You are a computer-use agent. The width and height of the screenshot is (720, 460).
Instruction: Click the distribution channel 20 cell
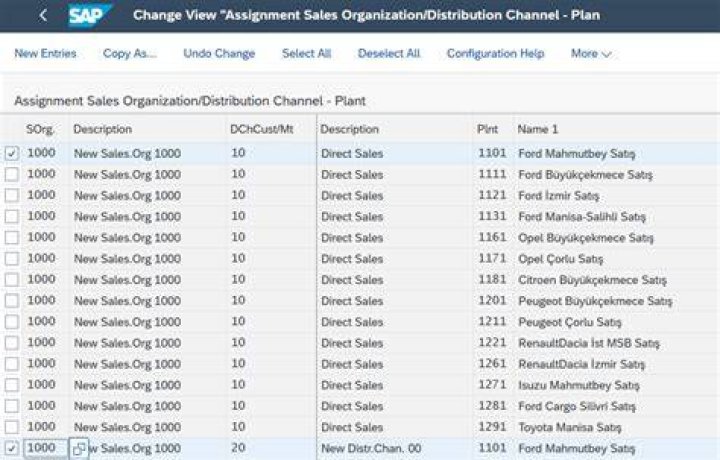coord(238,448)
